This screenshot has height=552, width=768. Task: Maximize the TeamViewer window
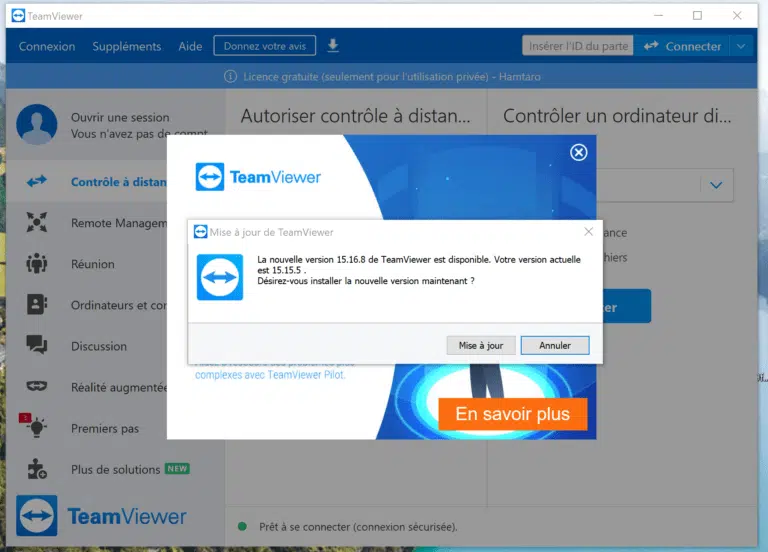pos(697,16)
